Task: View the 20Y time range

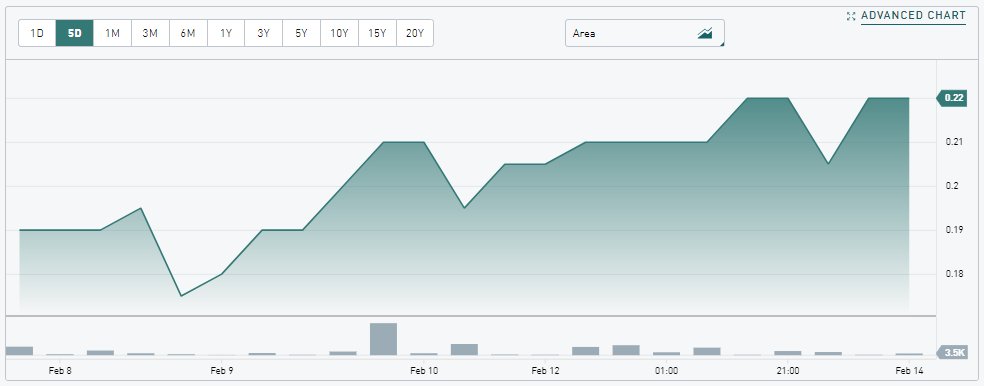Action: [415, 33]
